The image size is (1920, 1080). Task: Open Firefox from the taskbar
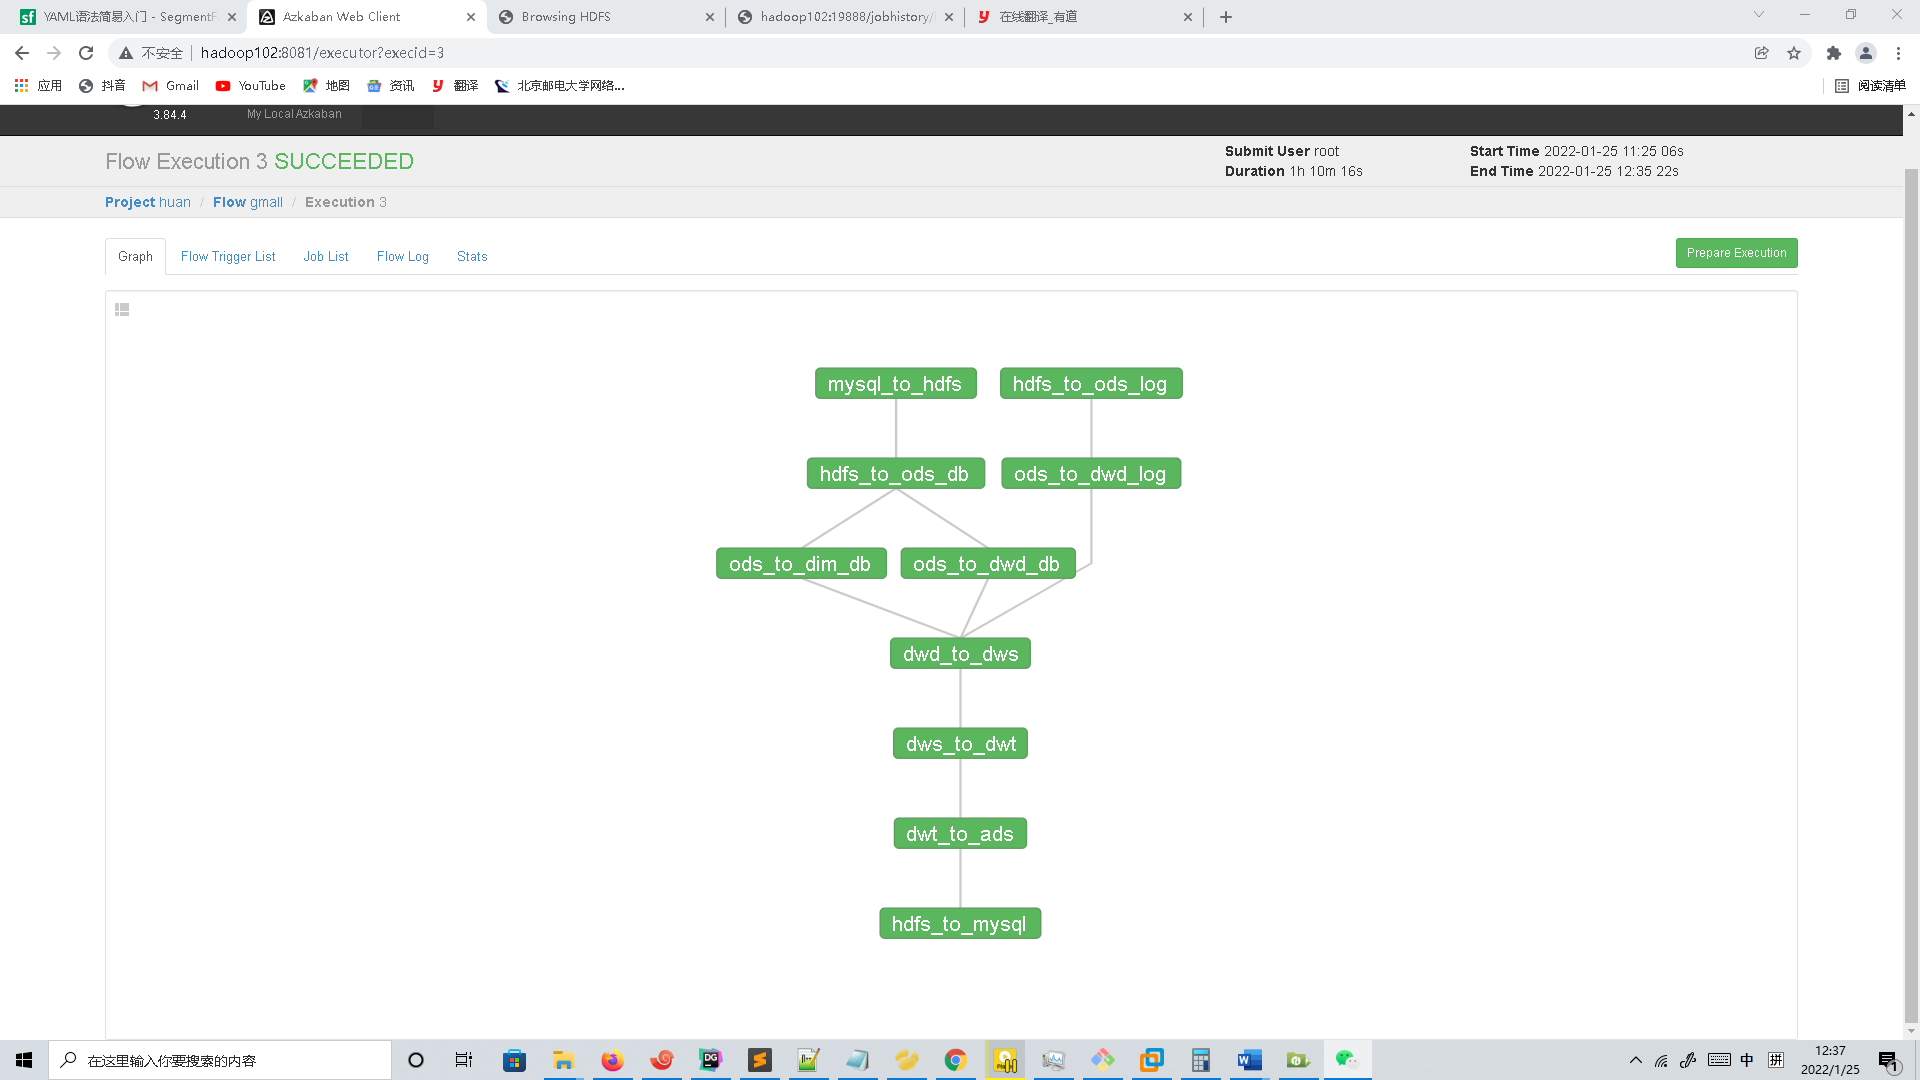point(612,1060)
